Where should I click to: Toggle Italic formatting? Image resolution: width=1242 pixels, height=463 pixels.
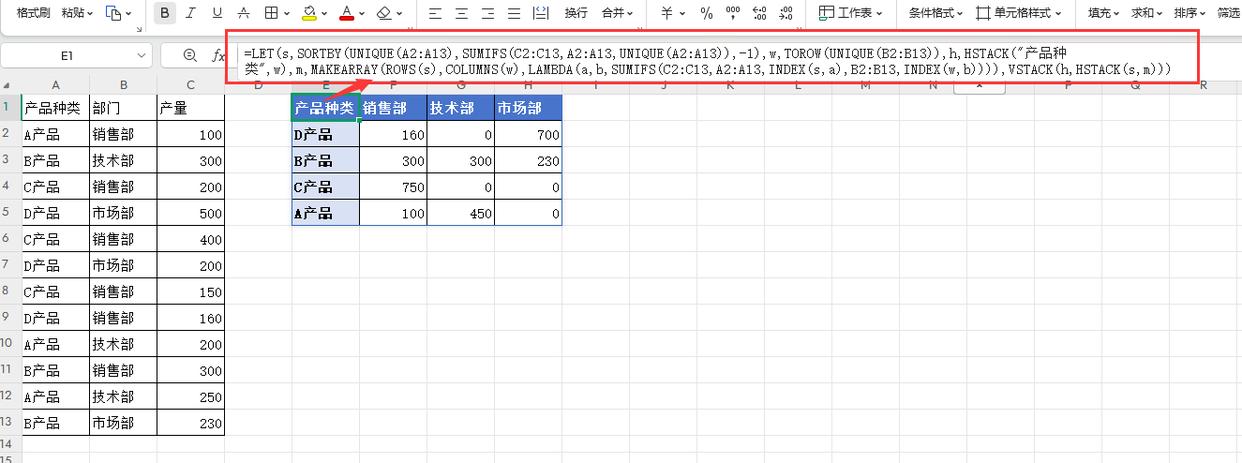coord(191,13)
